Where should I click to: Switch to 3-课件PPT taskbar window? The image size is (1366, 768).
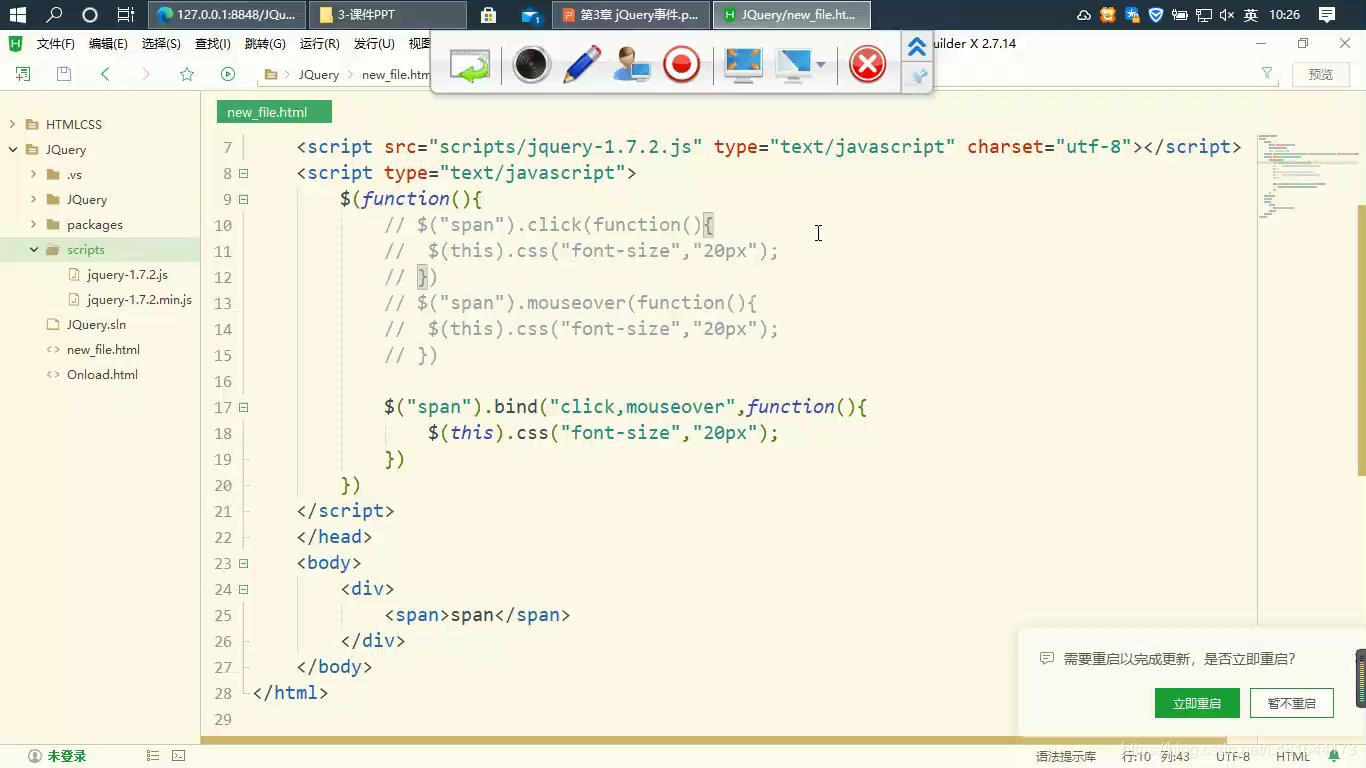tap(387, 15)
